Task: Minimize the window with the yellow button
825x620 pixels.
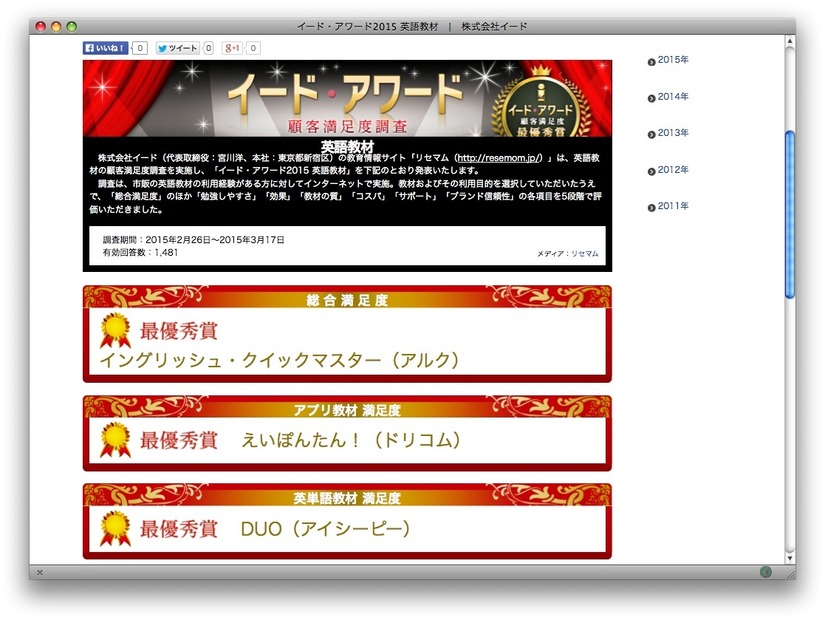Action: 56,26
